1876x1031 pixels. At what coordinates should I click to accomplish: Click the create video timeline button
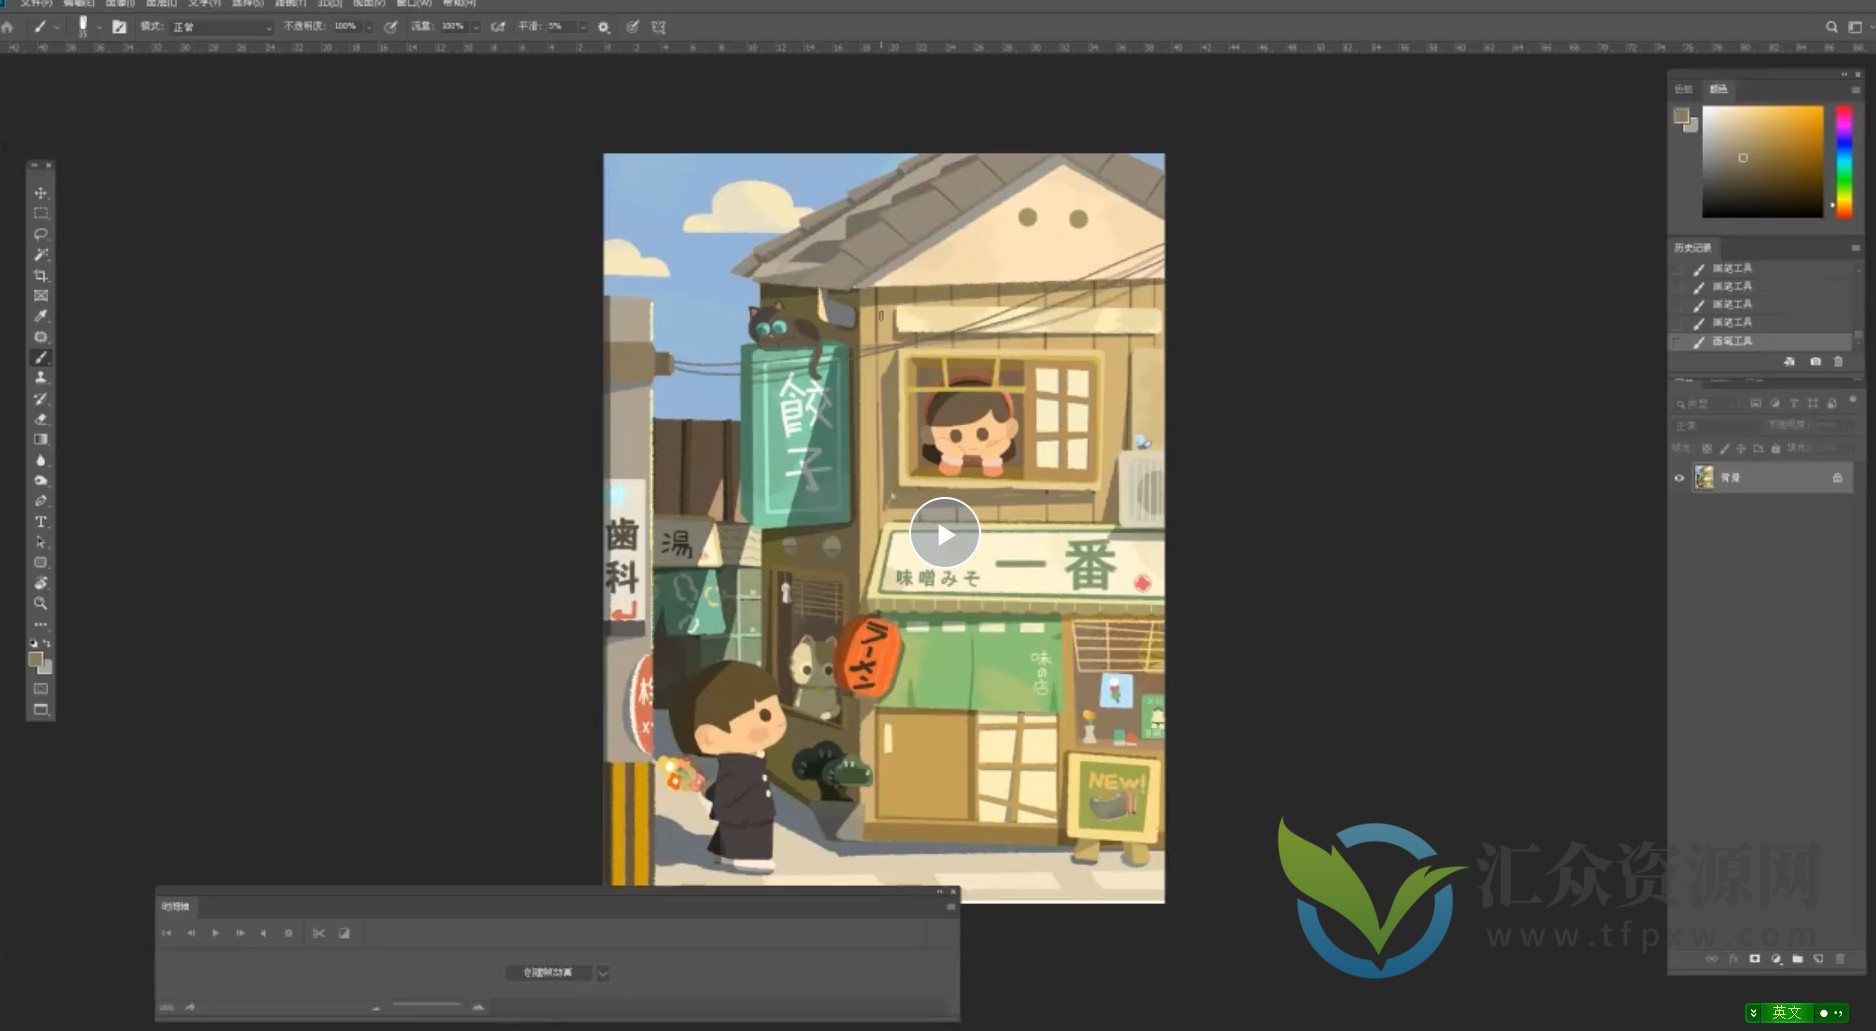click(x=549, y=973)
